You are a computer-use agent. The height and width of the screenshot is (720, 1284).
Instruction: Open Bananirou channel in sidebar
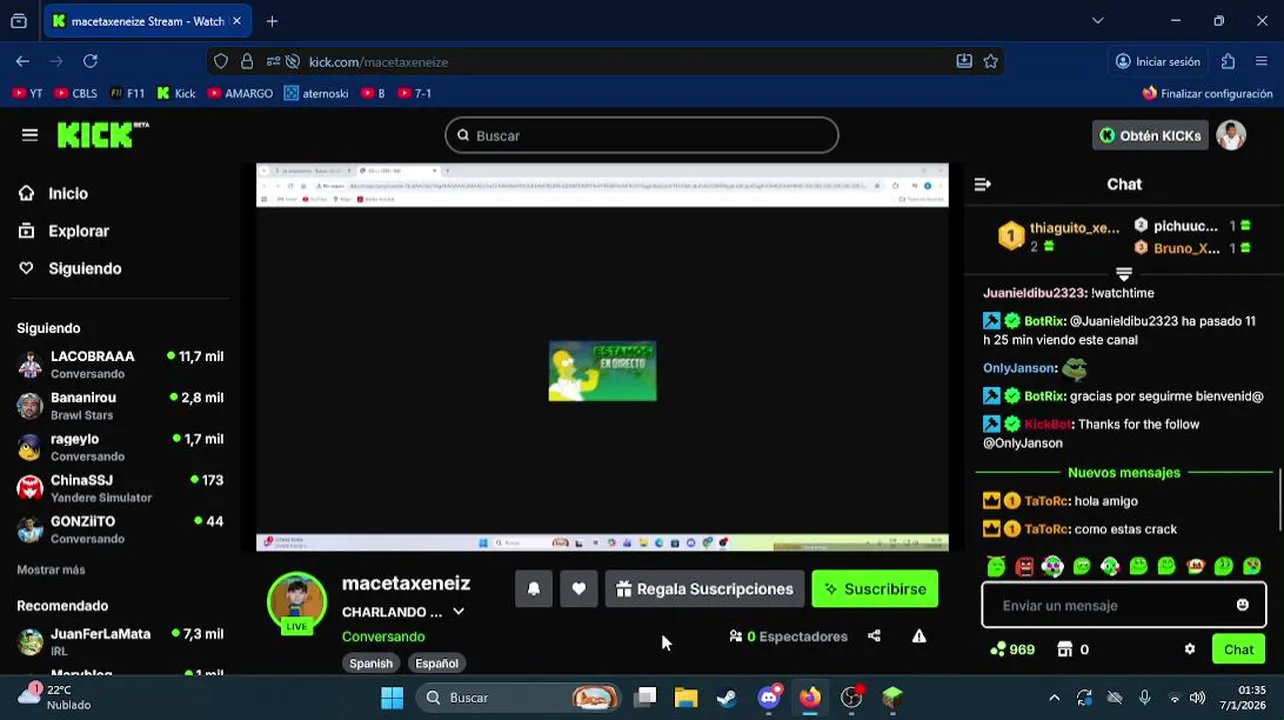tap(120, 405)
